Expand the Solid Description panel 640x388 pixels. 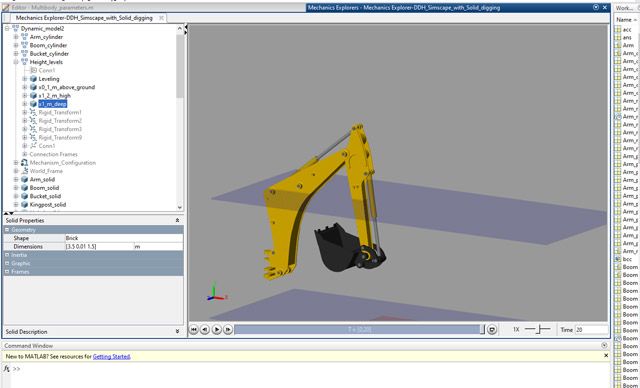[x=177, y=332]
